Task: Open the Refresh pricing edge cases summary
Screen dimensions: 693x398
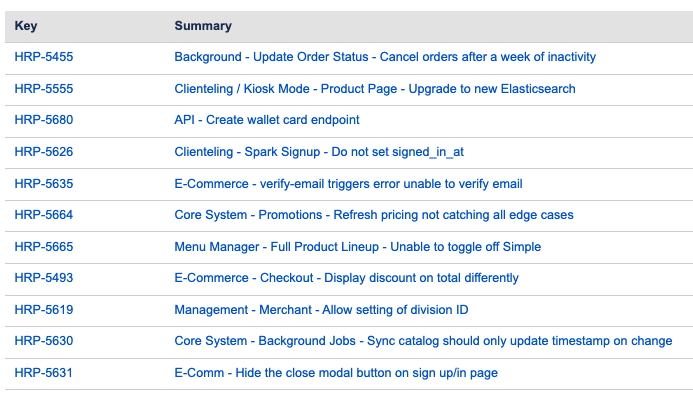Action: (x=374, y=215)
